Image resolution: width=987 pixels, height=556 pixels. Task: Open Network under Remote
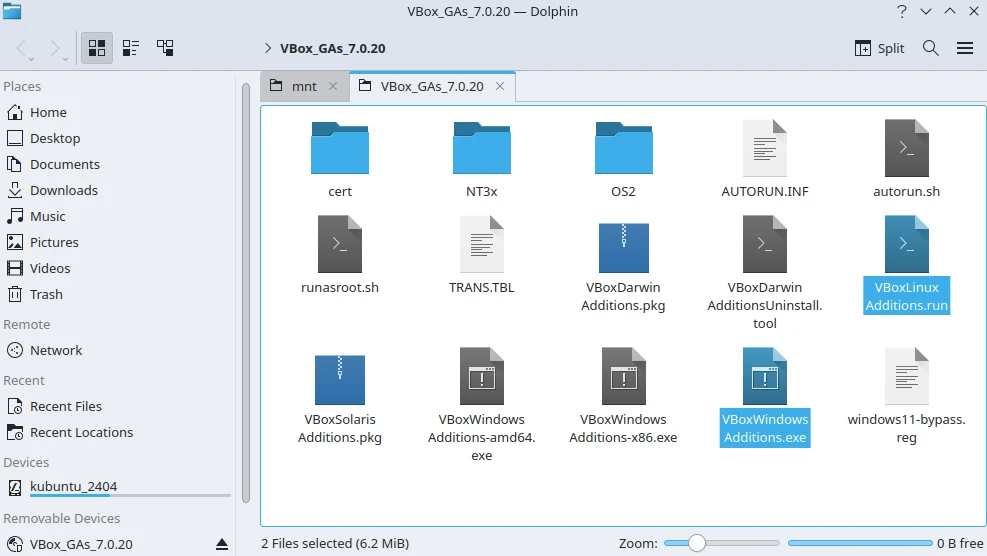pyautogui.click(x=117, y=350)
